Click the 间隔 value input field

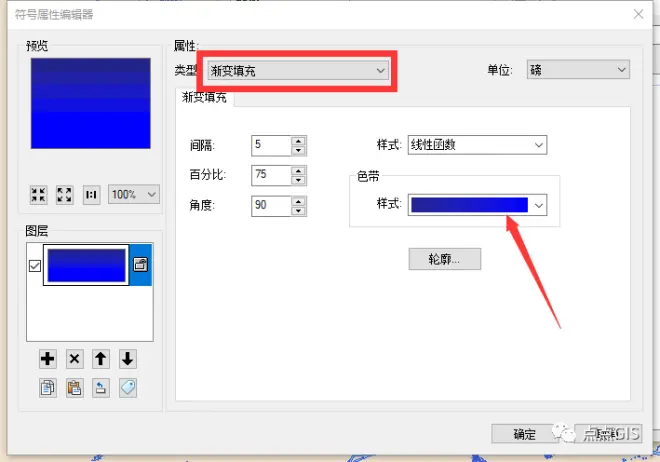tap(271, 145)
